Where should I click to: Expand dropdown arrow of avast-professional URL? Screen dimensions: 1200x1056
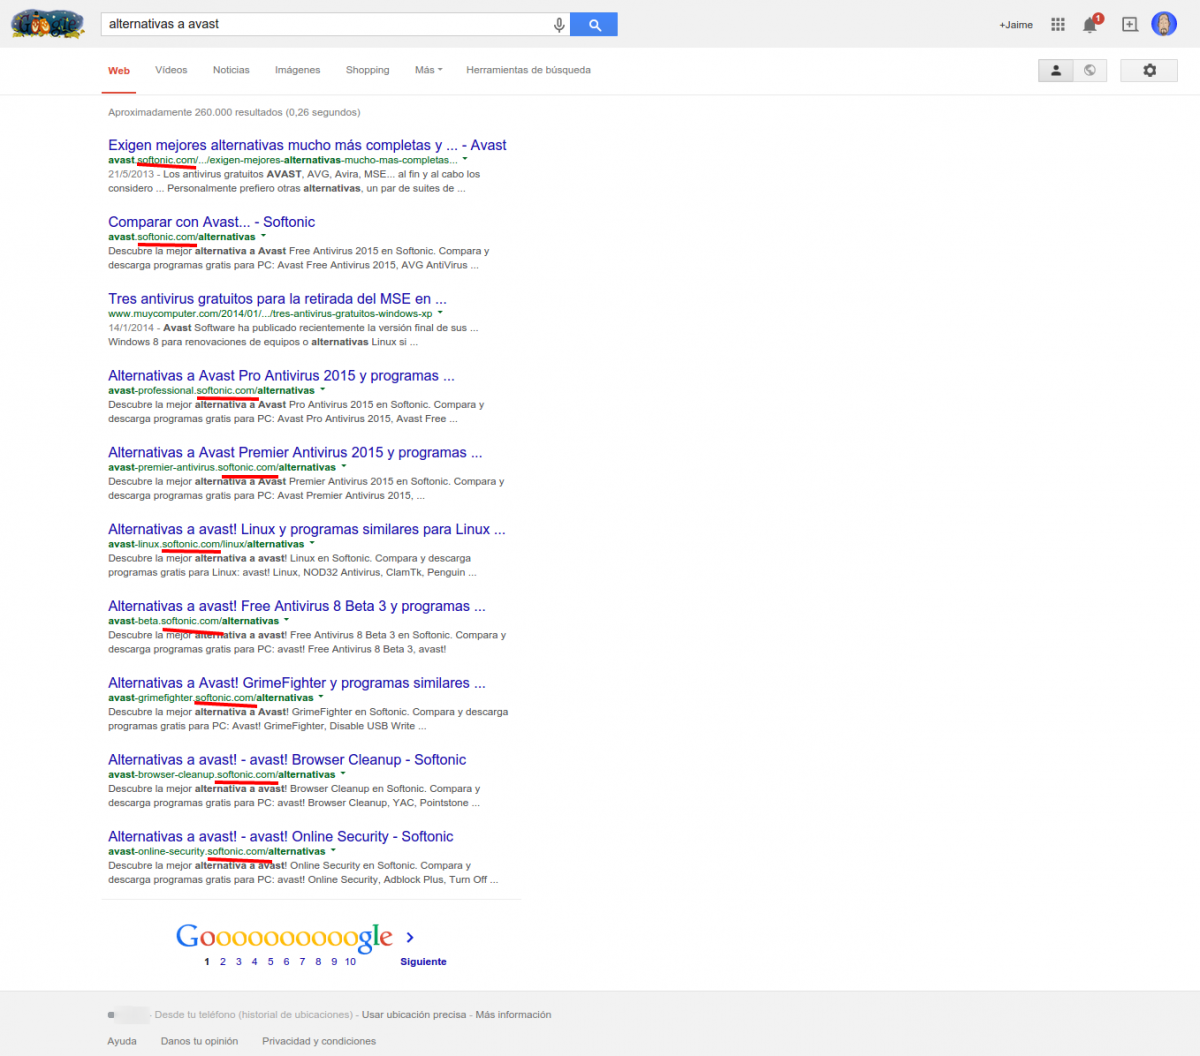coord(322,390)
